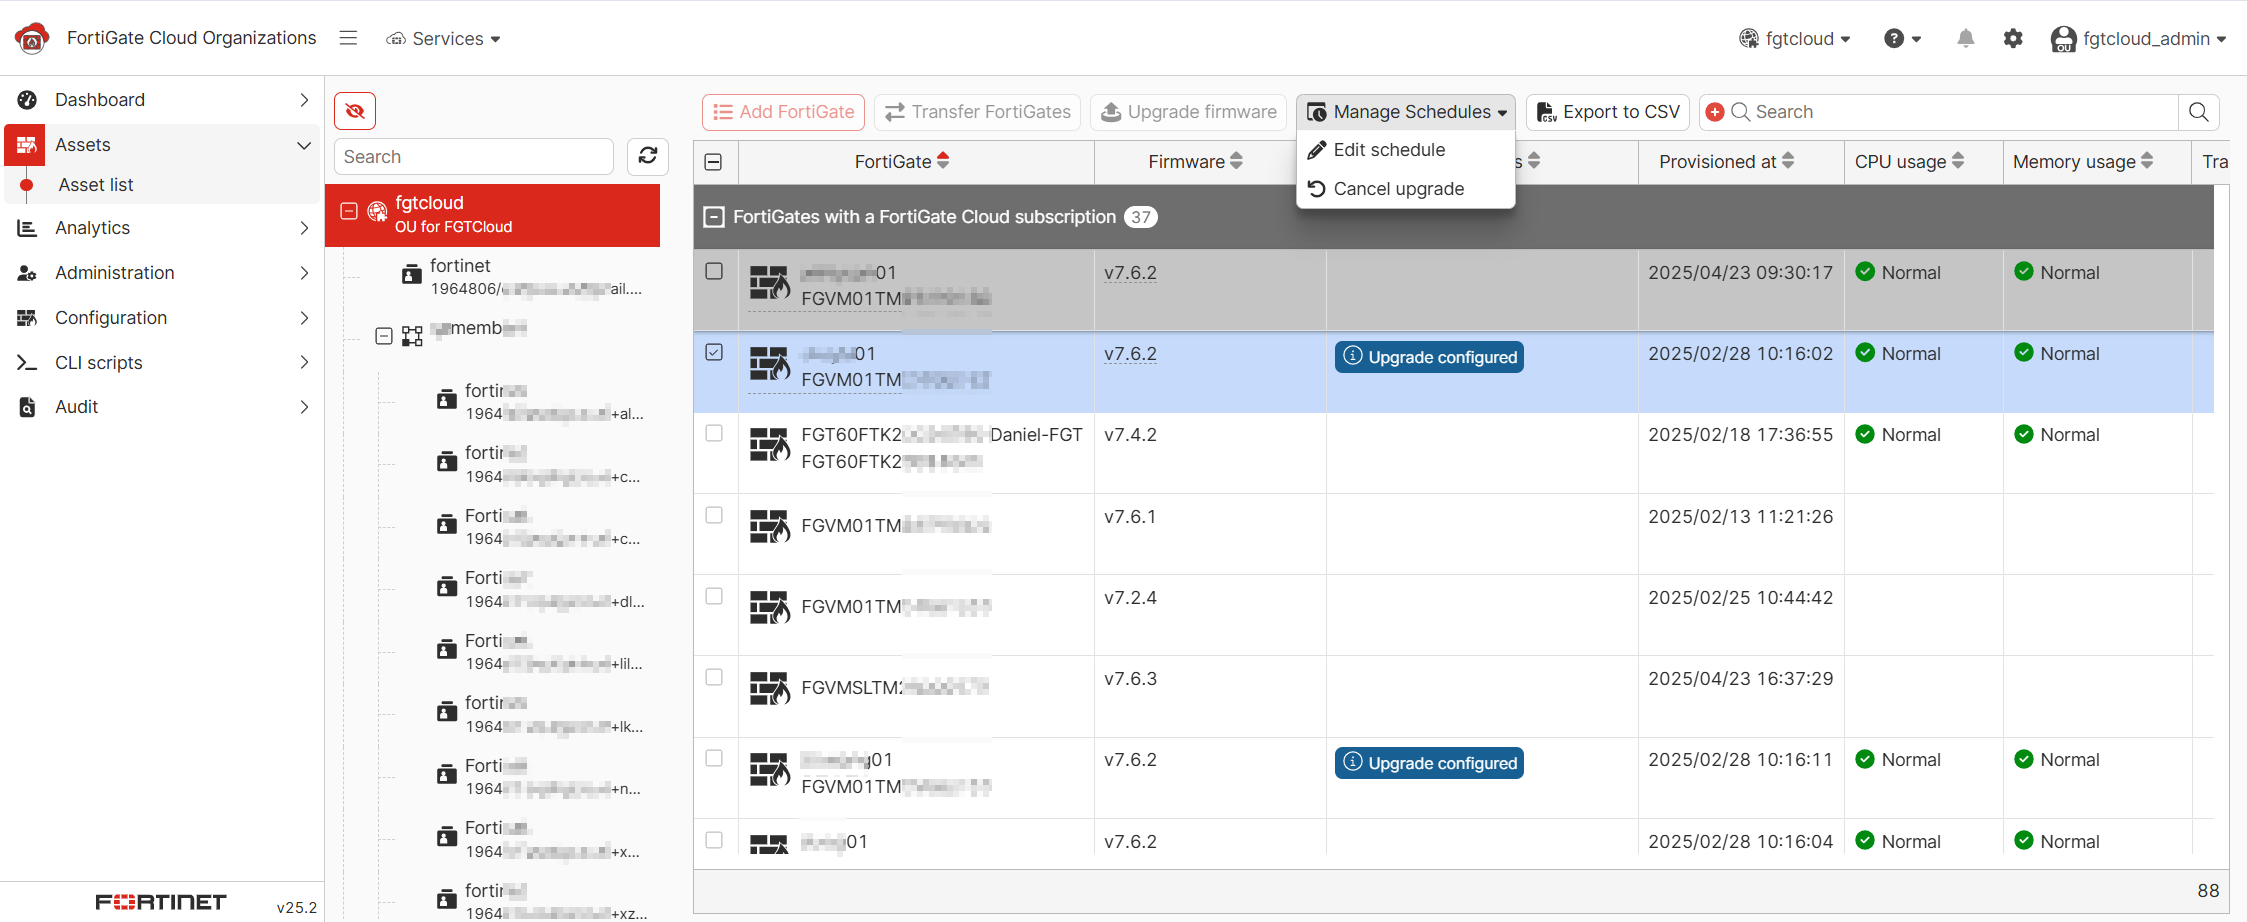
Task: Focus the organization tree Search field
Action: coord(473,157)
